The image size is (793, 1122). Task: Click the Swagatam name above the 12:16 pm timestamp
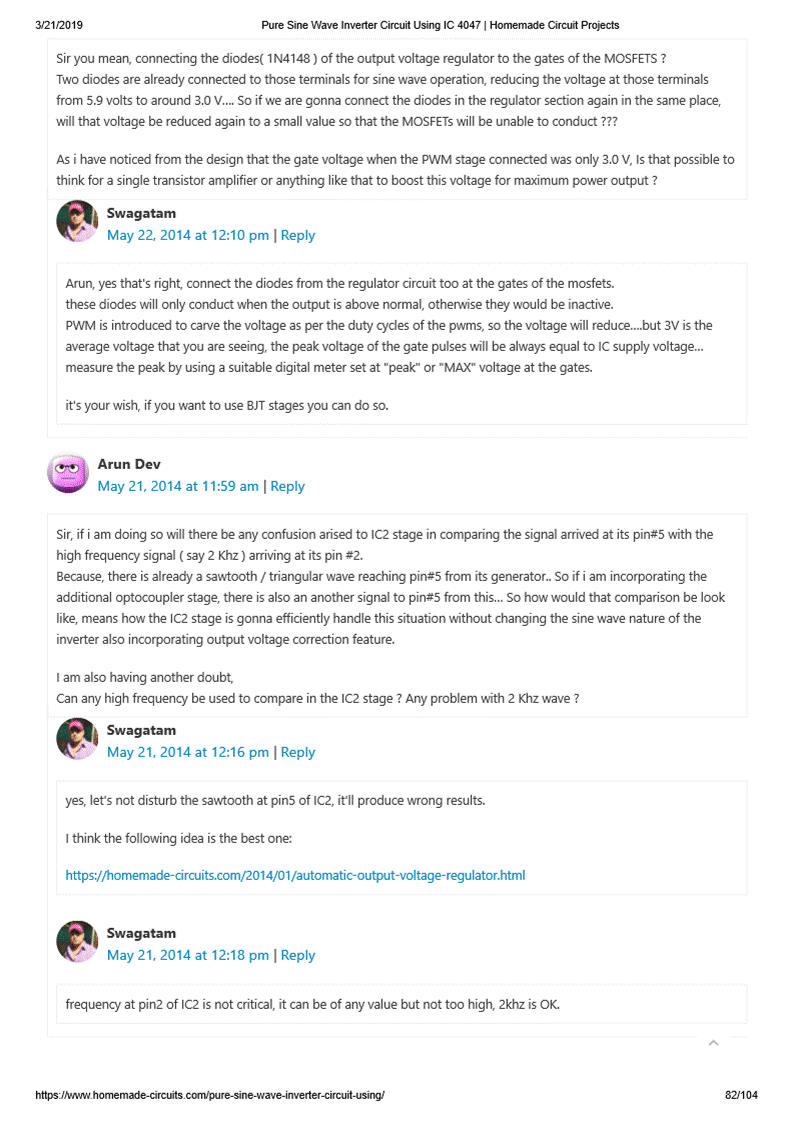tap(141, 731)
